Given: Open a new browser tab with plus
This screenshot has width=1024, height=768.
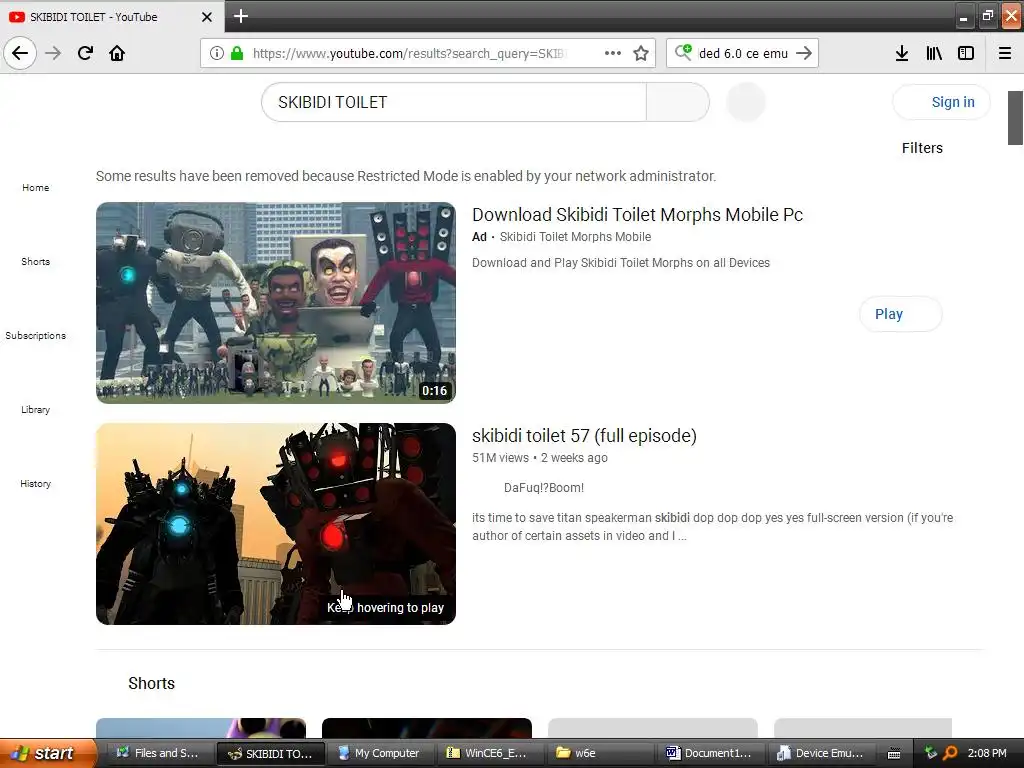Looking at the screenshot, I should click(x=240, y=16).
